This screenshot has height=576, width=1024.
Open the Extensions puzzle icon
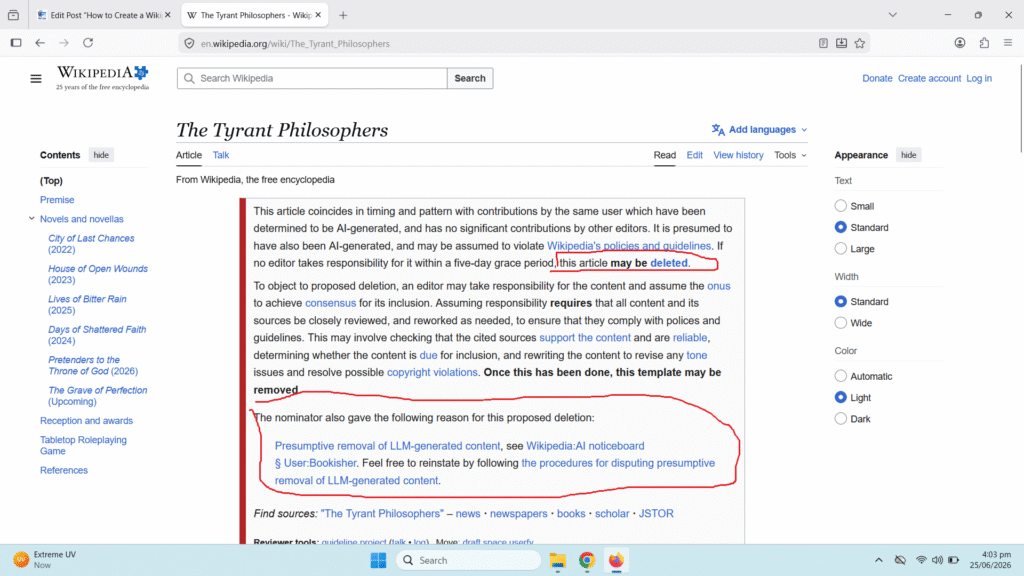click(x=984, y=43)
